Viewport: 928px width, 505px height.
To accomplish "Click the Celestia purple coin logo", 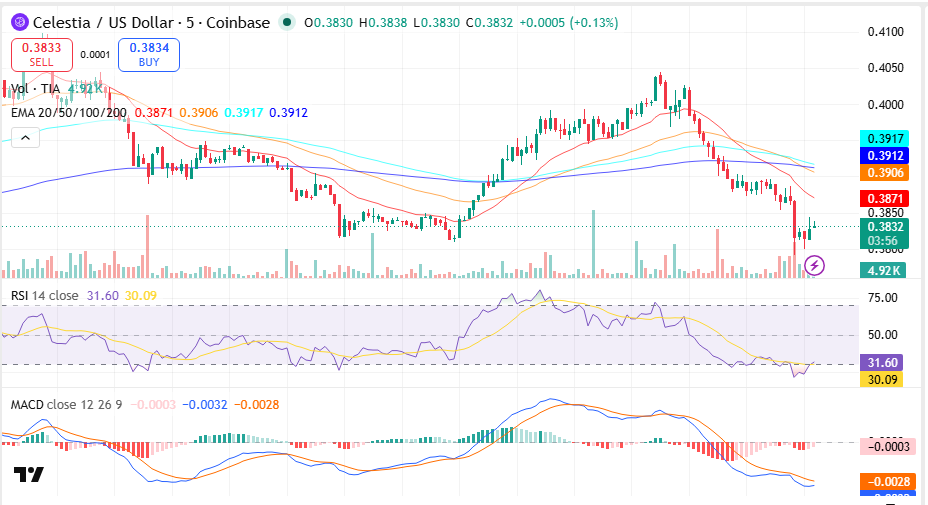I will pos(20,22).
